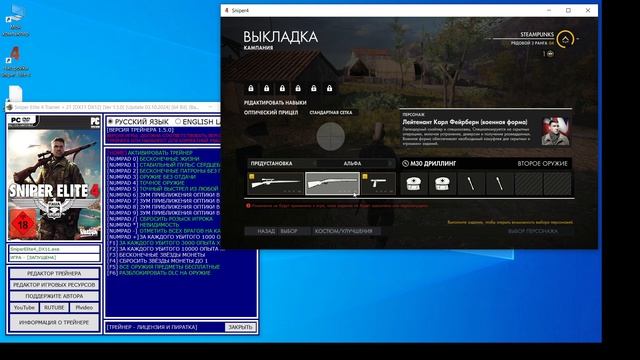Image resolution: width=640 pixels, height=360 pixels.
Task: Click [F5] ВСЕ ОРУЖИЯ ПРЕДМЕТЫ БЕСПЛАТНЫЕ line
Action: (x=164, y=267)
